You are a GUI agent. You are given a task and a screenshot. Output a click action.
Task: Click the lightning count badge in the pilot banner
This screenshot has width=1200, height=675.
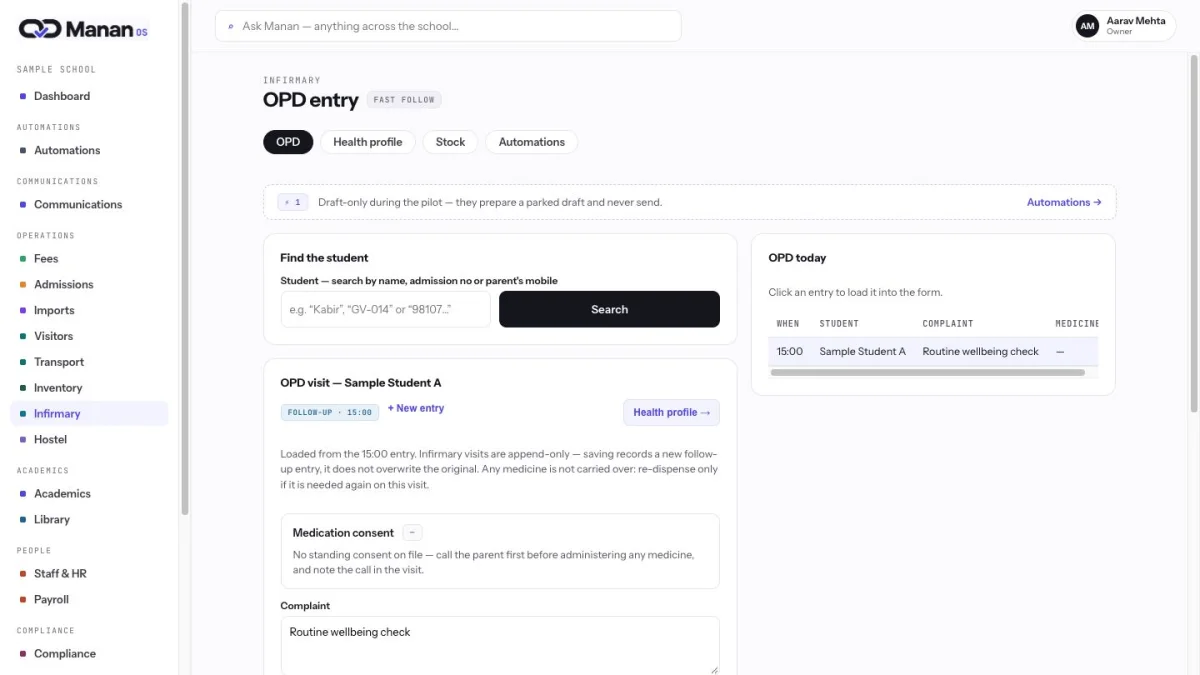pyautogui.click(x=293, y=202)
